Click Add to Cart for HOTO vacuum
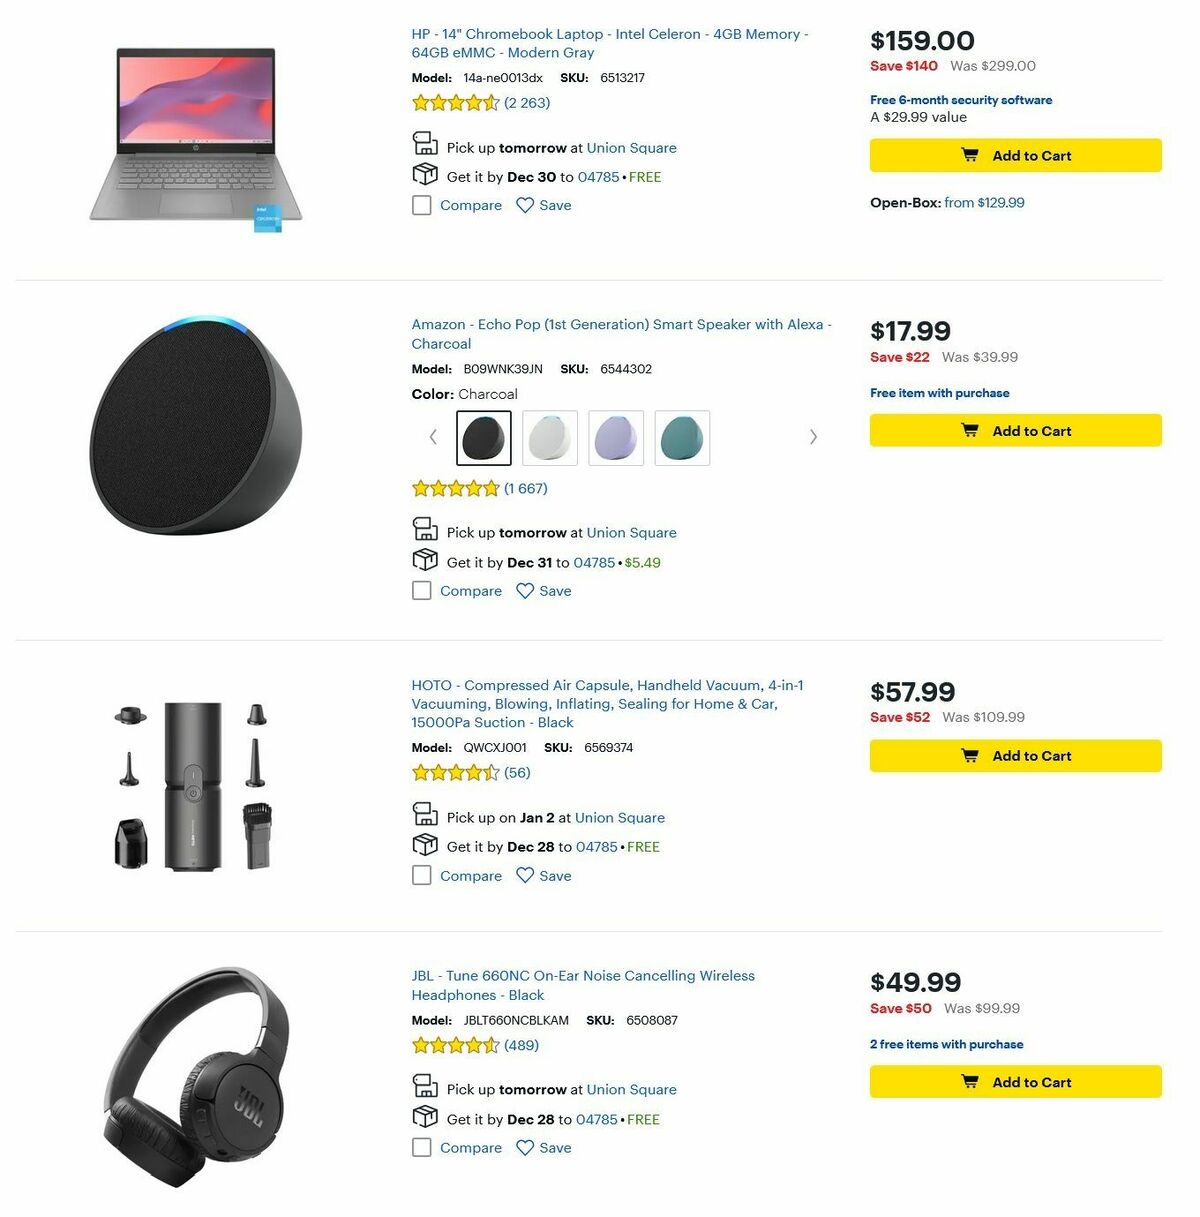 (1015, 755)
